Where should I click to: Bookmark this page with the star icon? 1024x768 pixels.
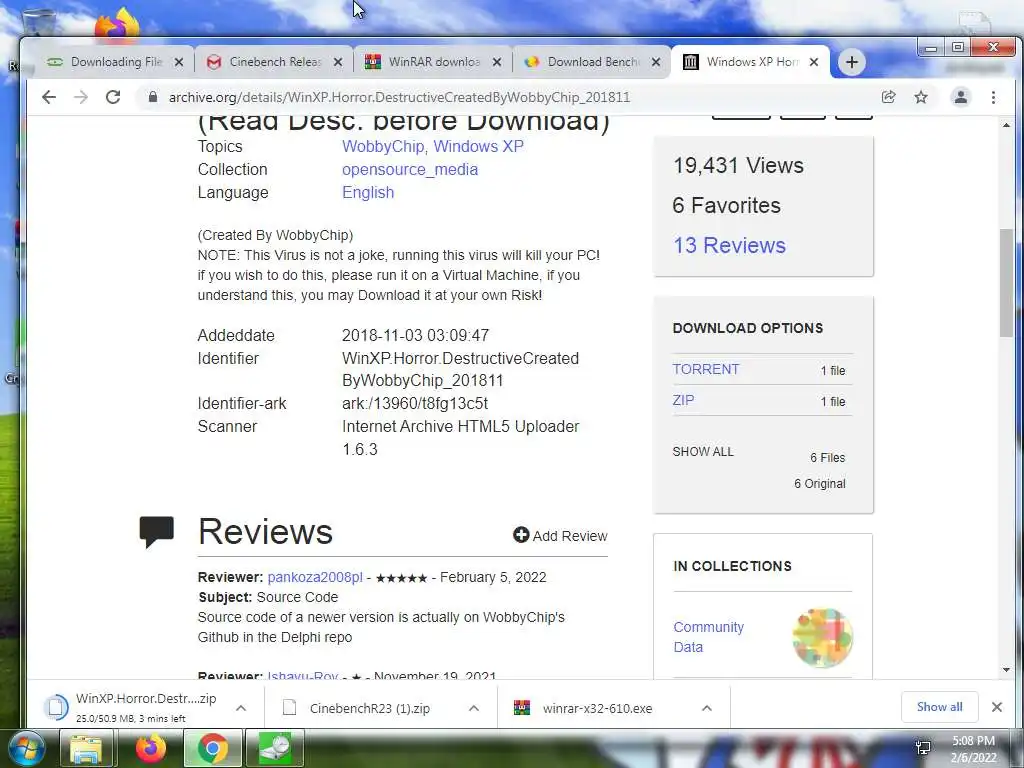pos(921,97)
